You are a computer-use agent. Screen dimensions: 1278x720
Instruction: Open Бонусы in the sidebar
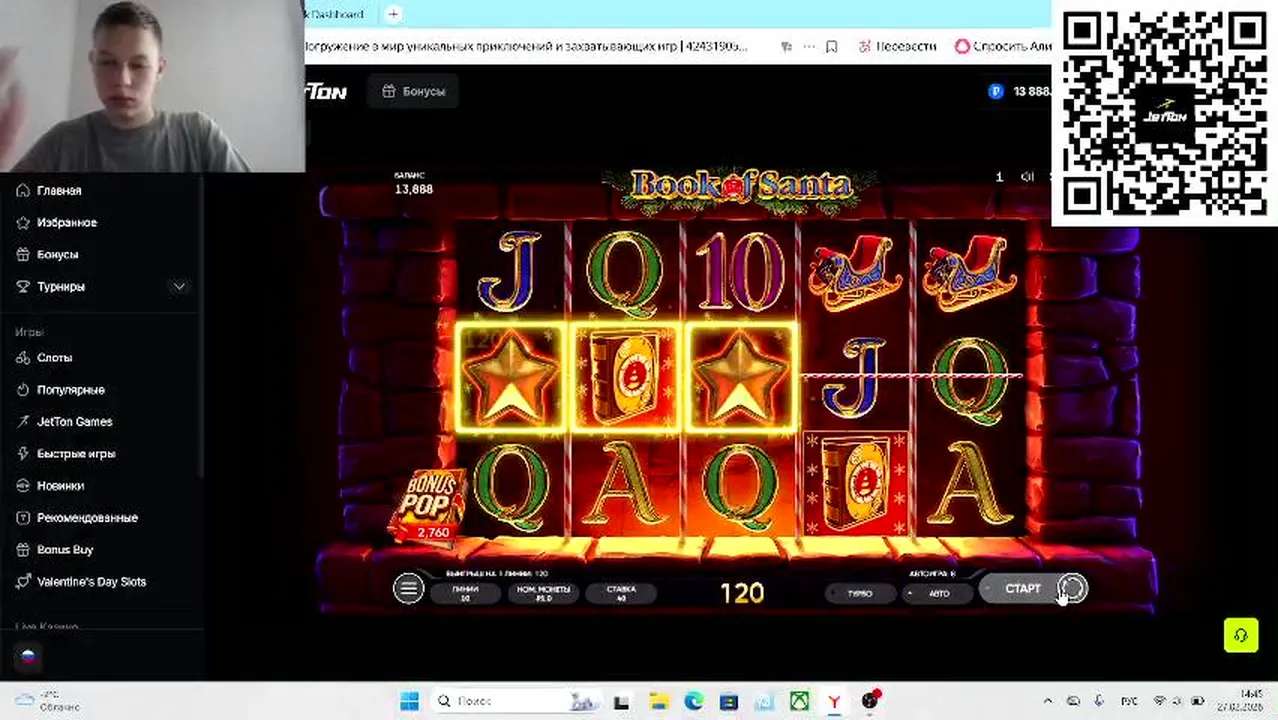(x=57, y=254)
